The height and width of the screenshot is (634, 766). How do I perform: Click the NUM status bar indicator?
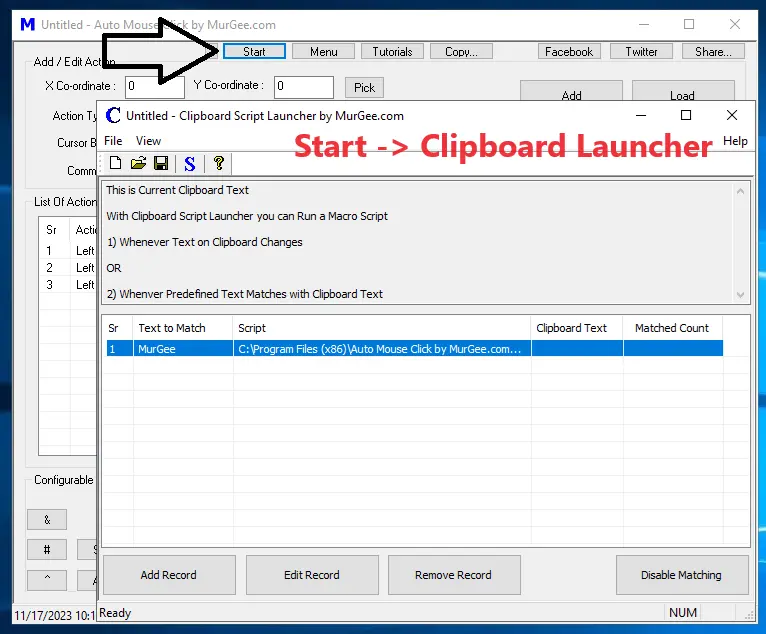[683, 613]
